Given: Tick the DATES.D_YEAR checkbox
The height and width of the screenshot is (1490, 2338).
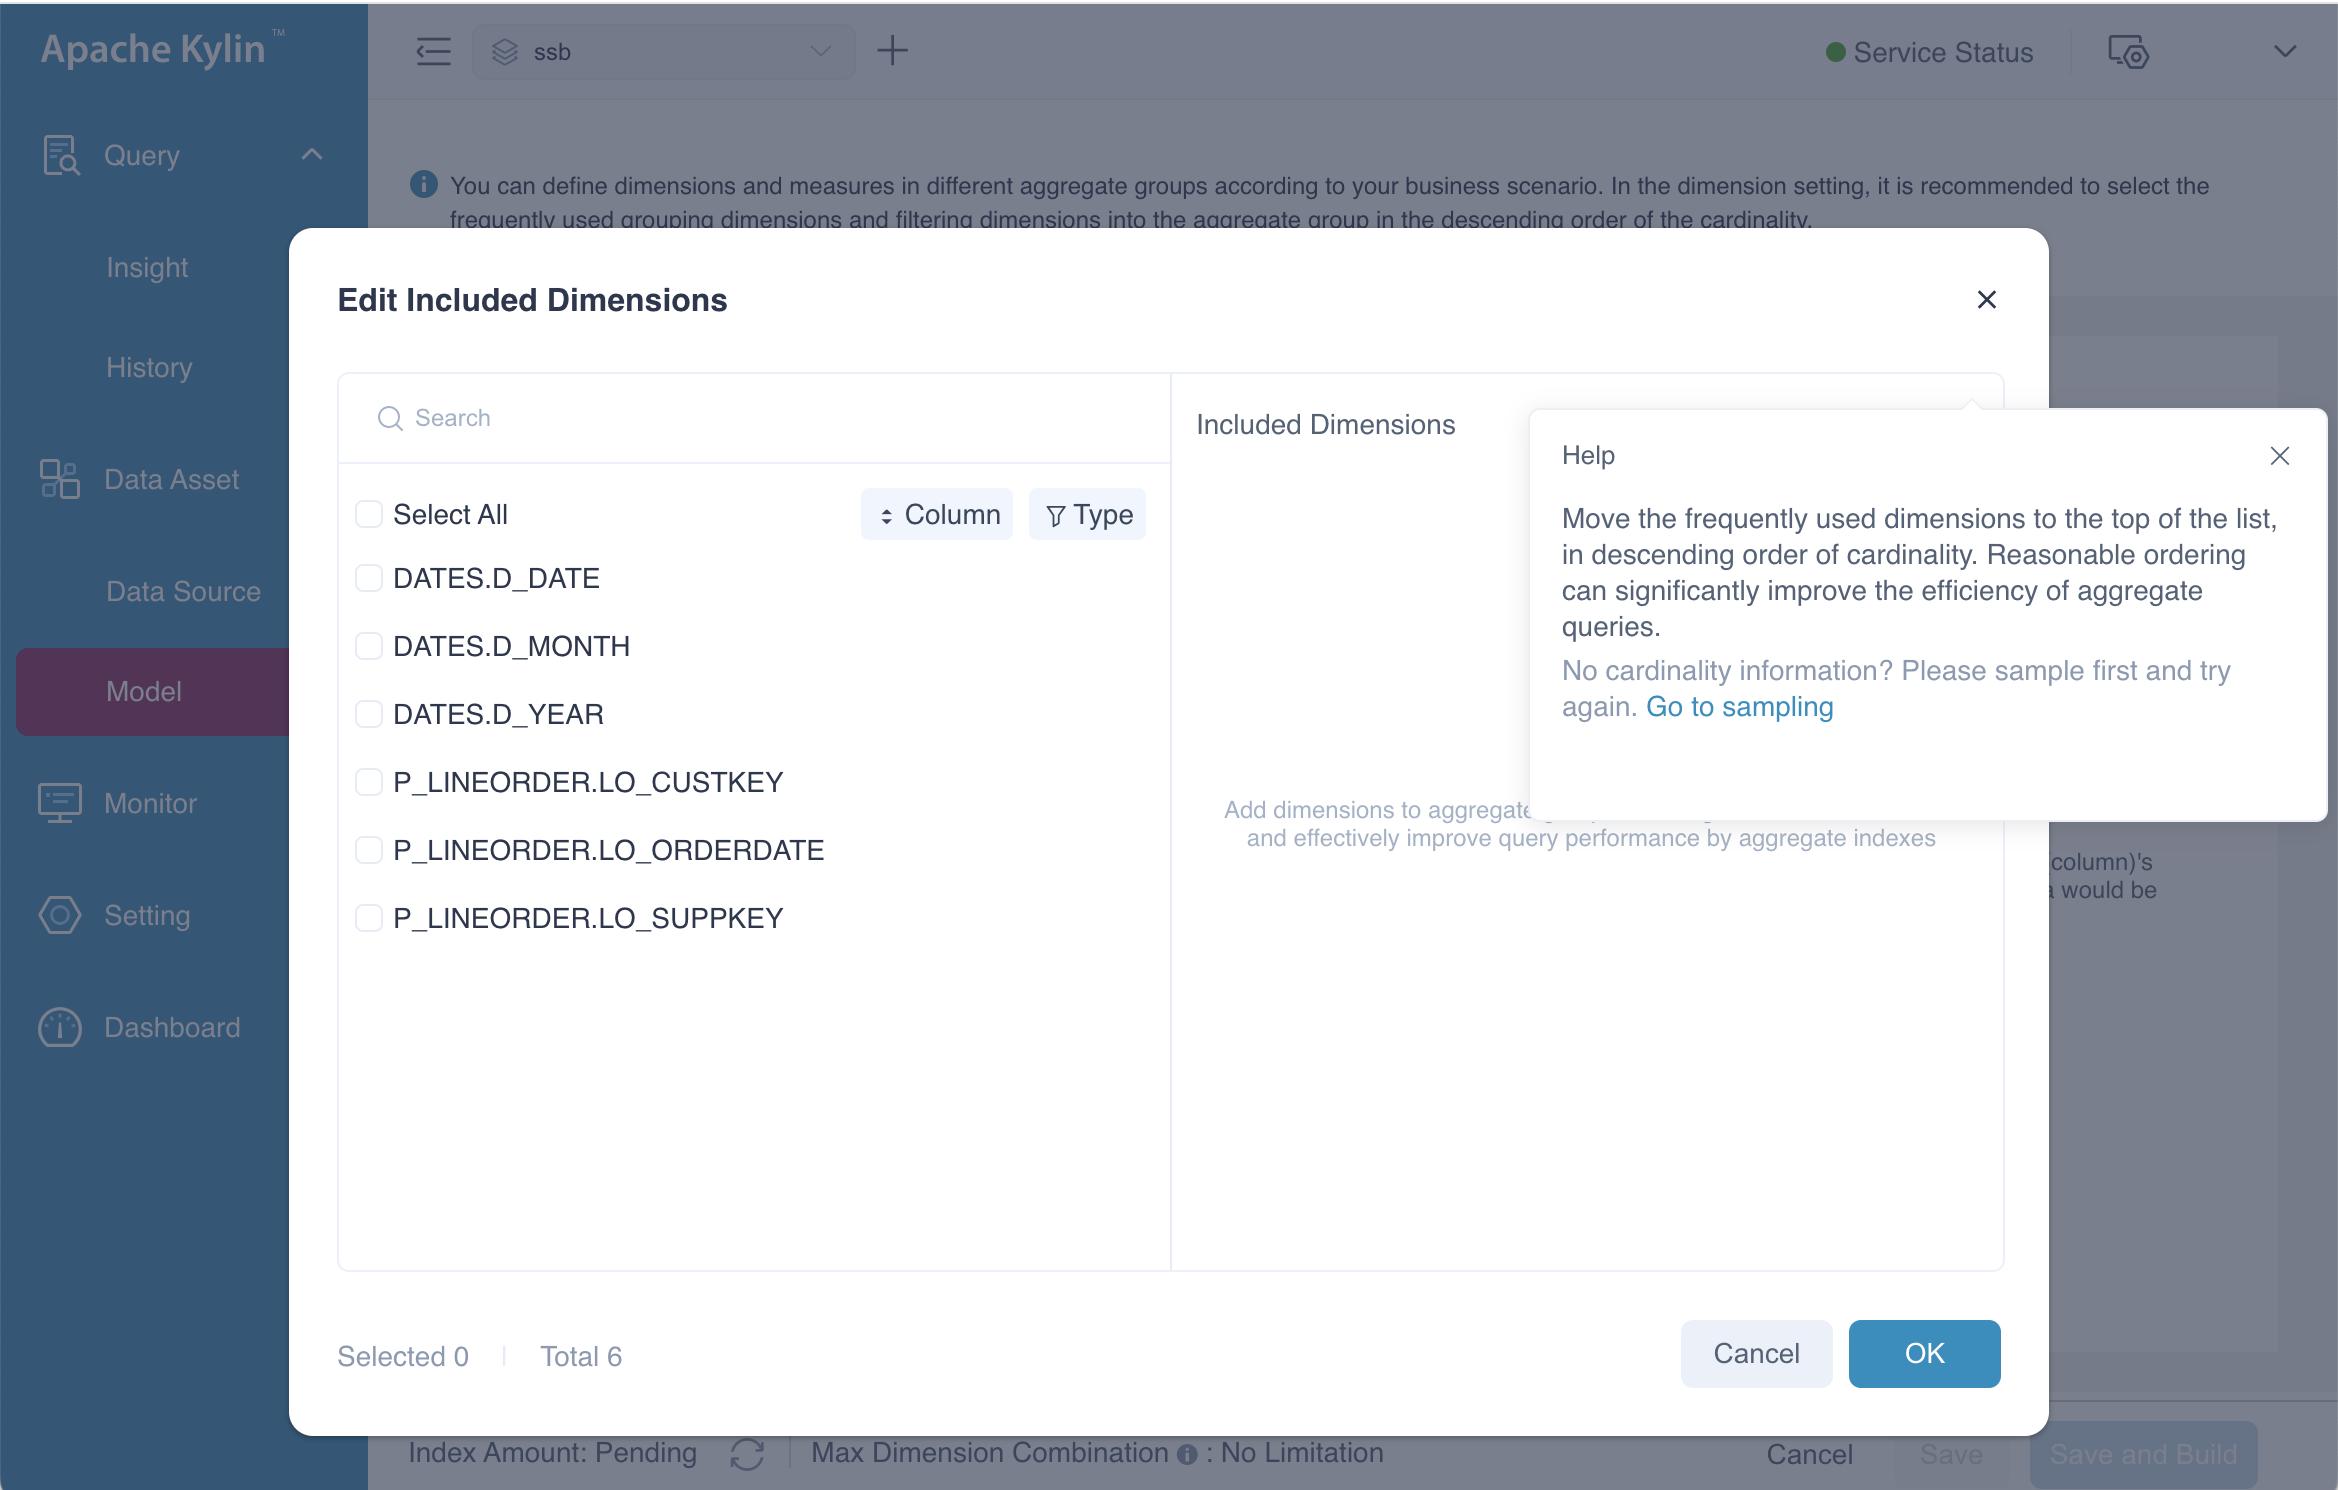Looking at the screenshot, I should 369,714.
